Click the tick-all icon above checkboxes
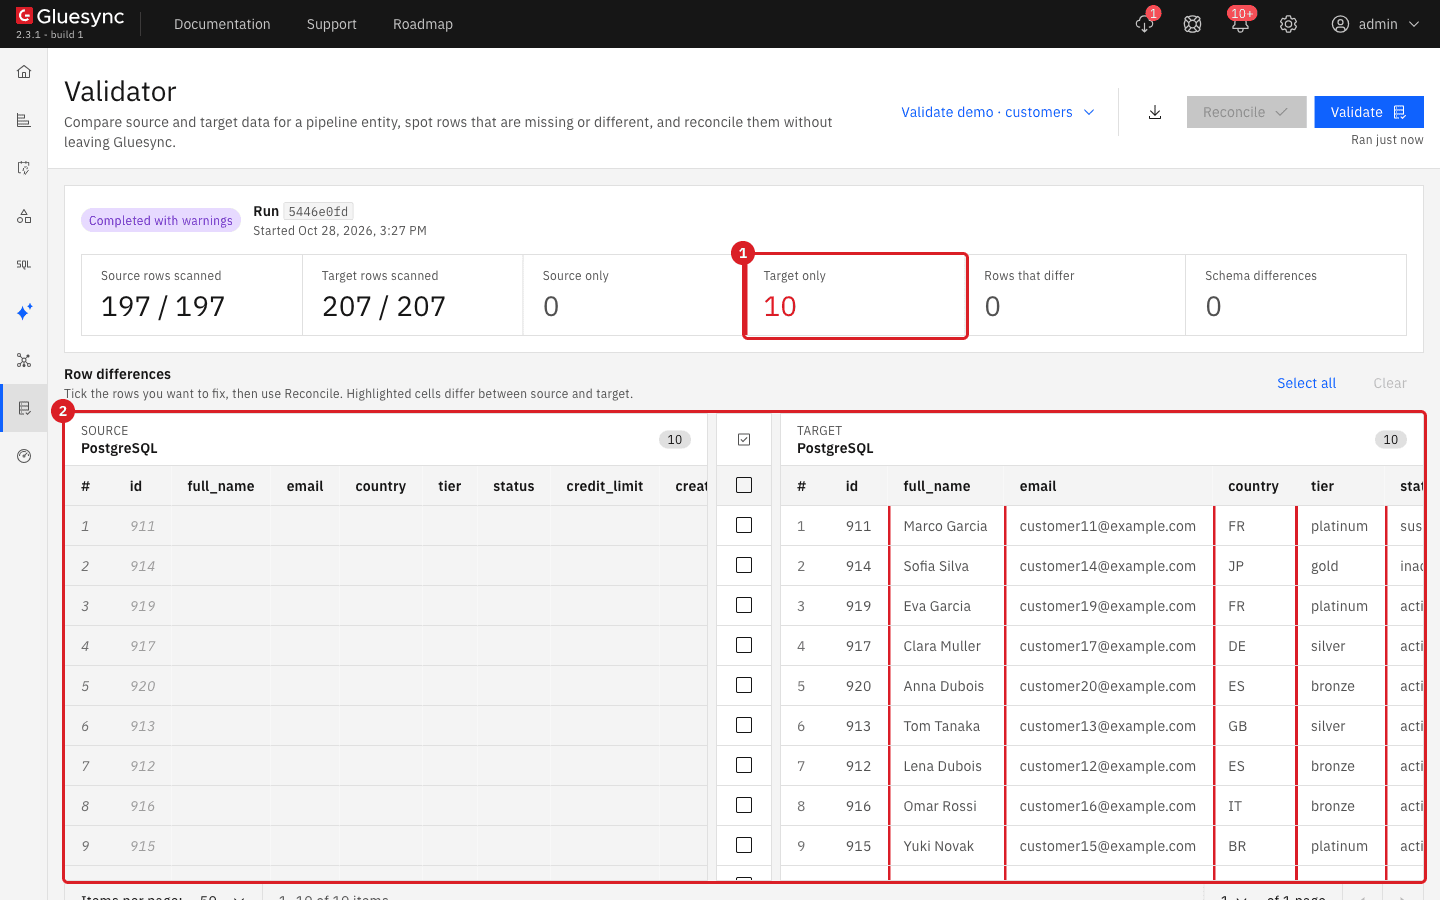 (744, 440)
